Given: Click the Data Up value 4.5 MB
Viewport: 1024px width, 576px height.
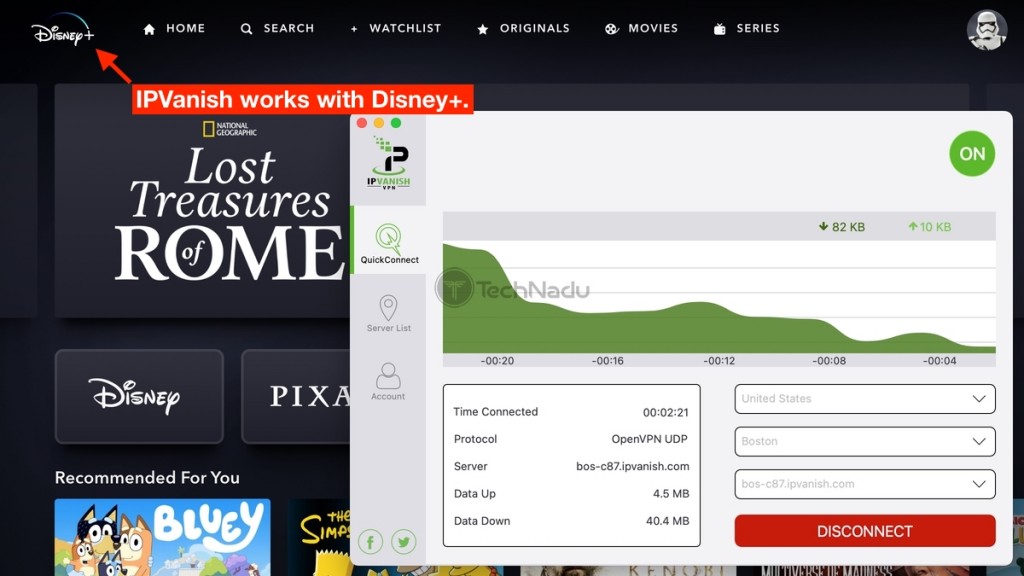Looking at the screenshot, I should click(x=671, y=494).
